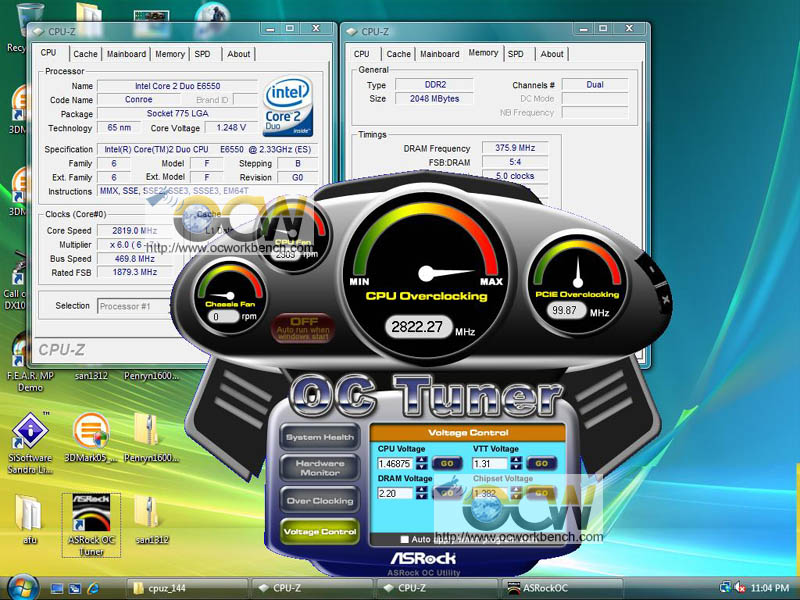Switch to Cache tab in processor CPU-Z window
This screenshot has width=800, height=600.
coord(85,54)
